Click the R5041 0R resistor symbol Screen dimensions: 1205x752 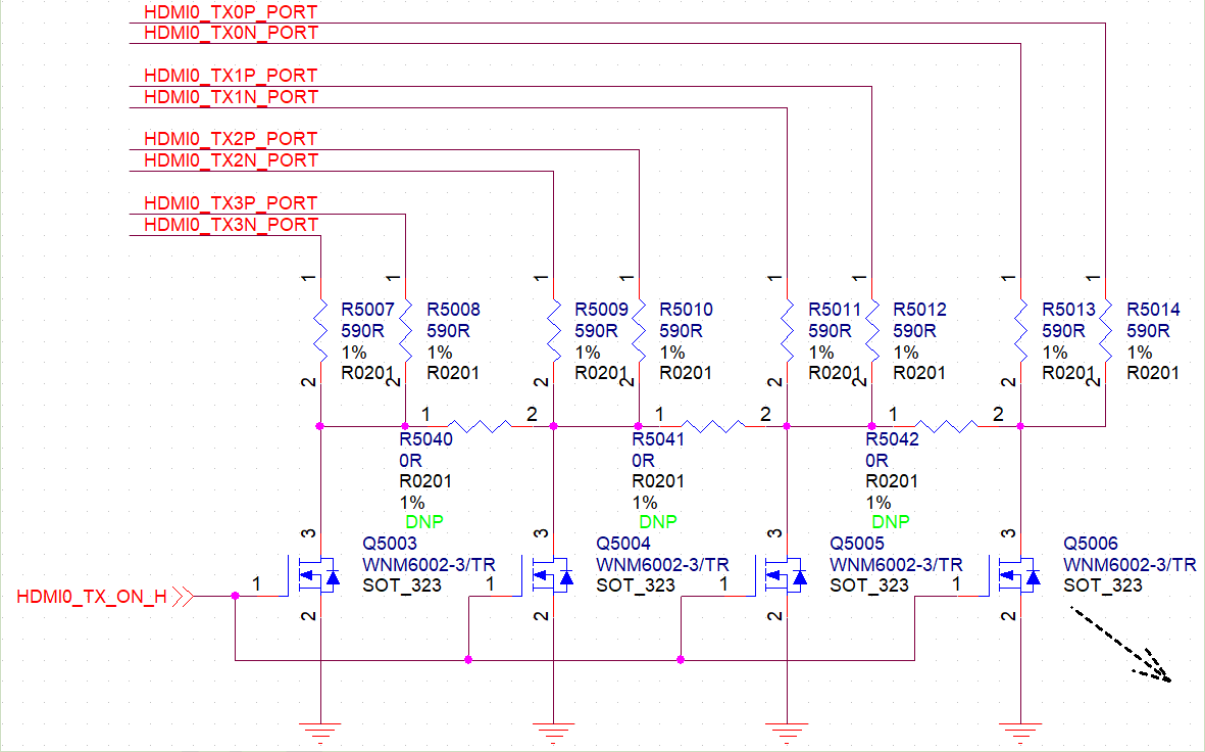[x=711, y=426]
